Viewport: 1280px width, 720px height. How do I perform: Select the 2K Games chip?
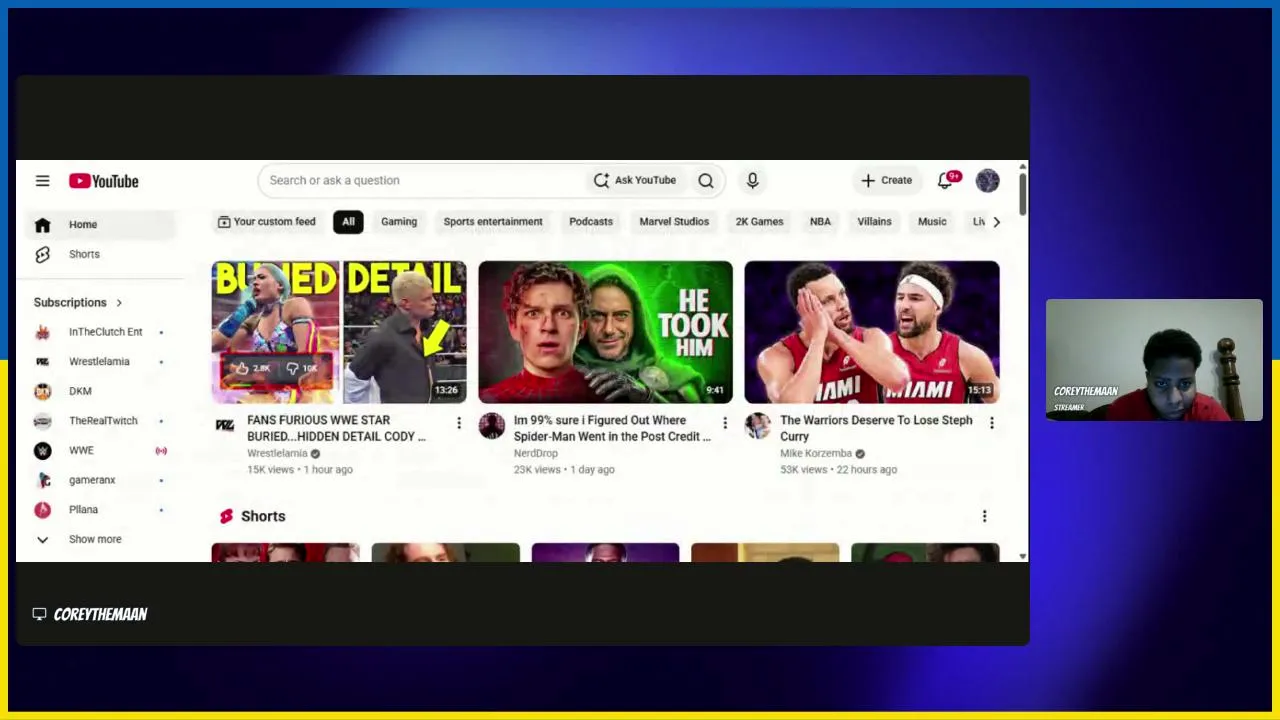click(759, 222)
